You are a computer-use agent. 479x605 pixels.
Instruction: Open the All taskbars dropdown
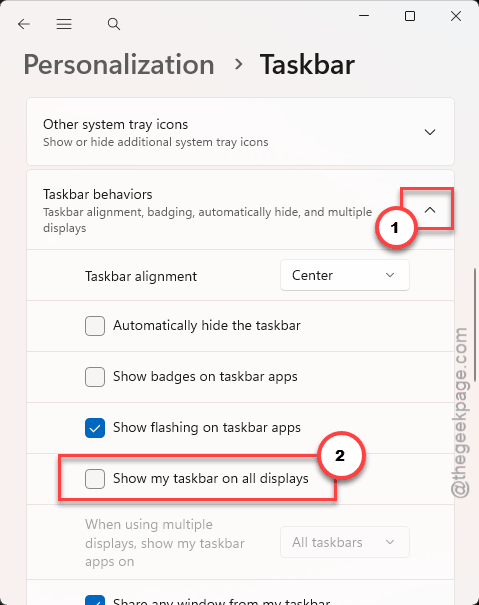point(345,542)
